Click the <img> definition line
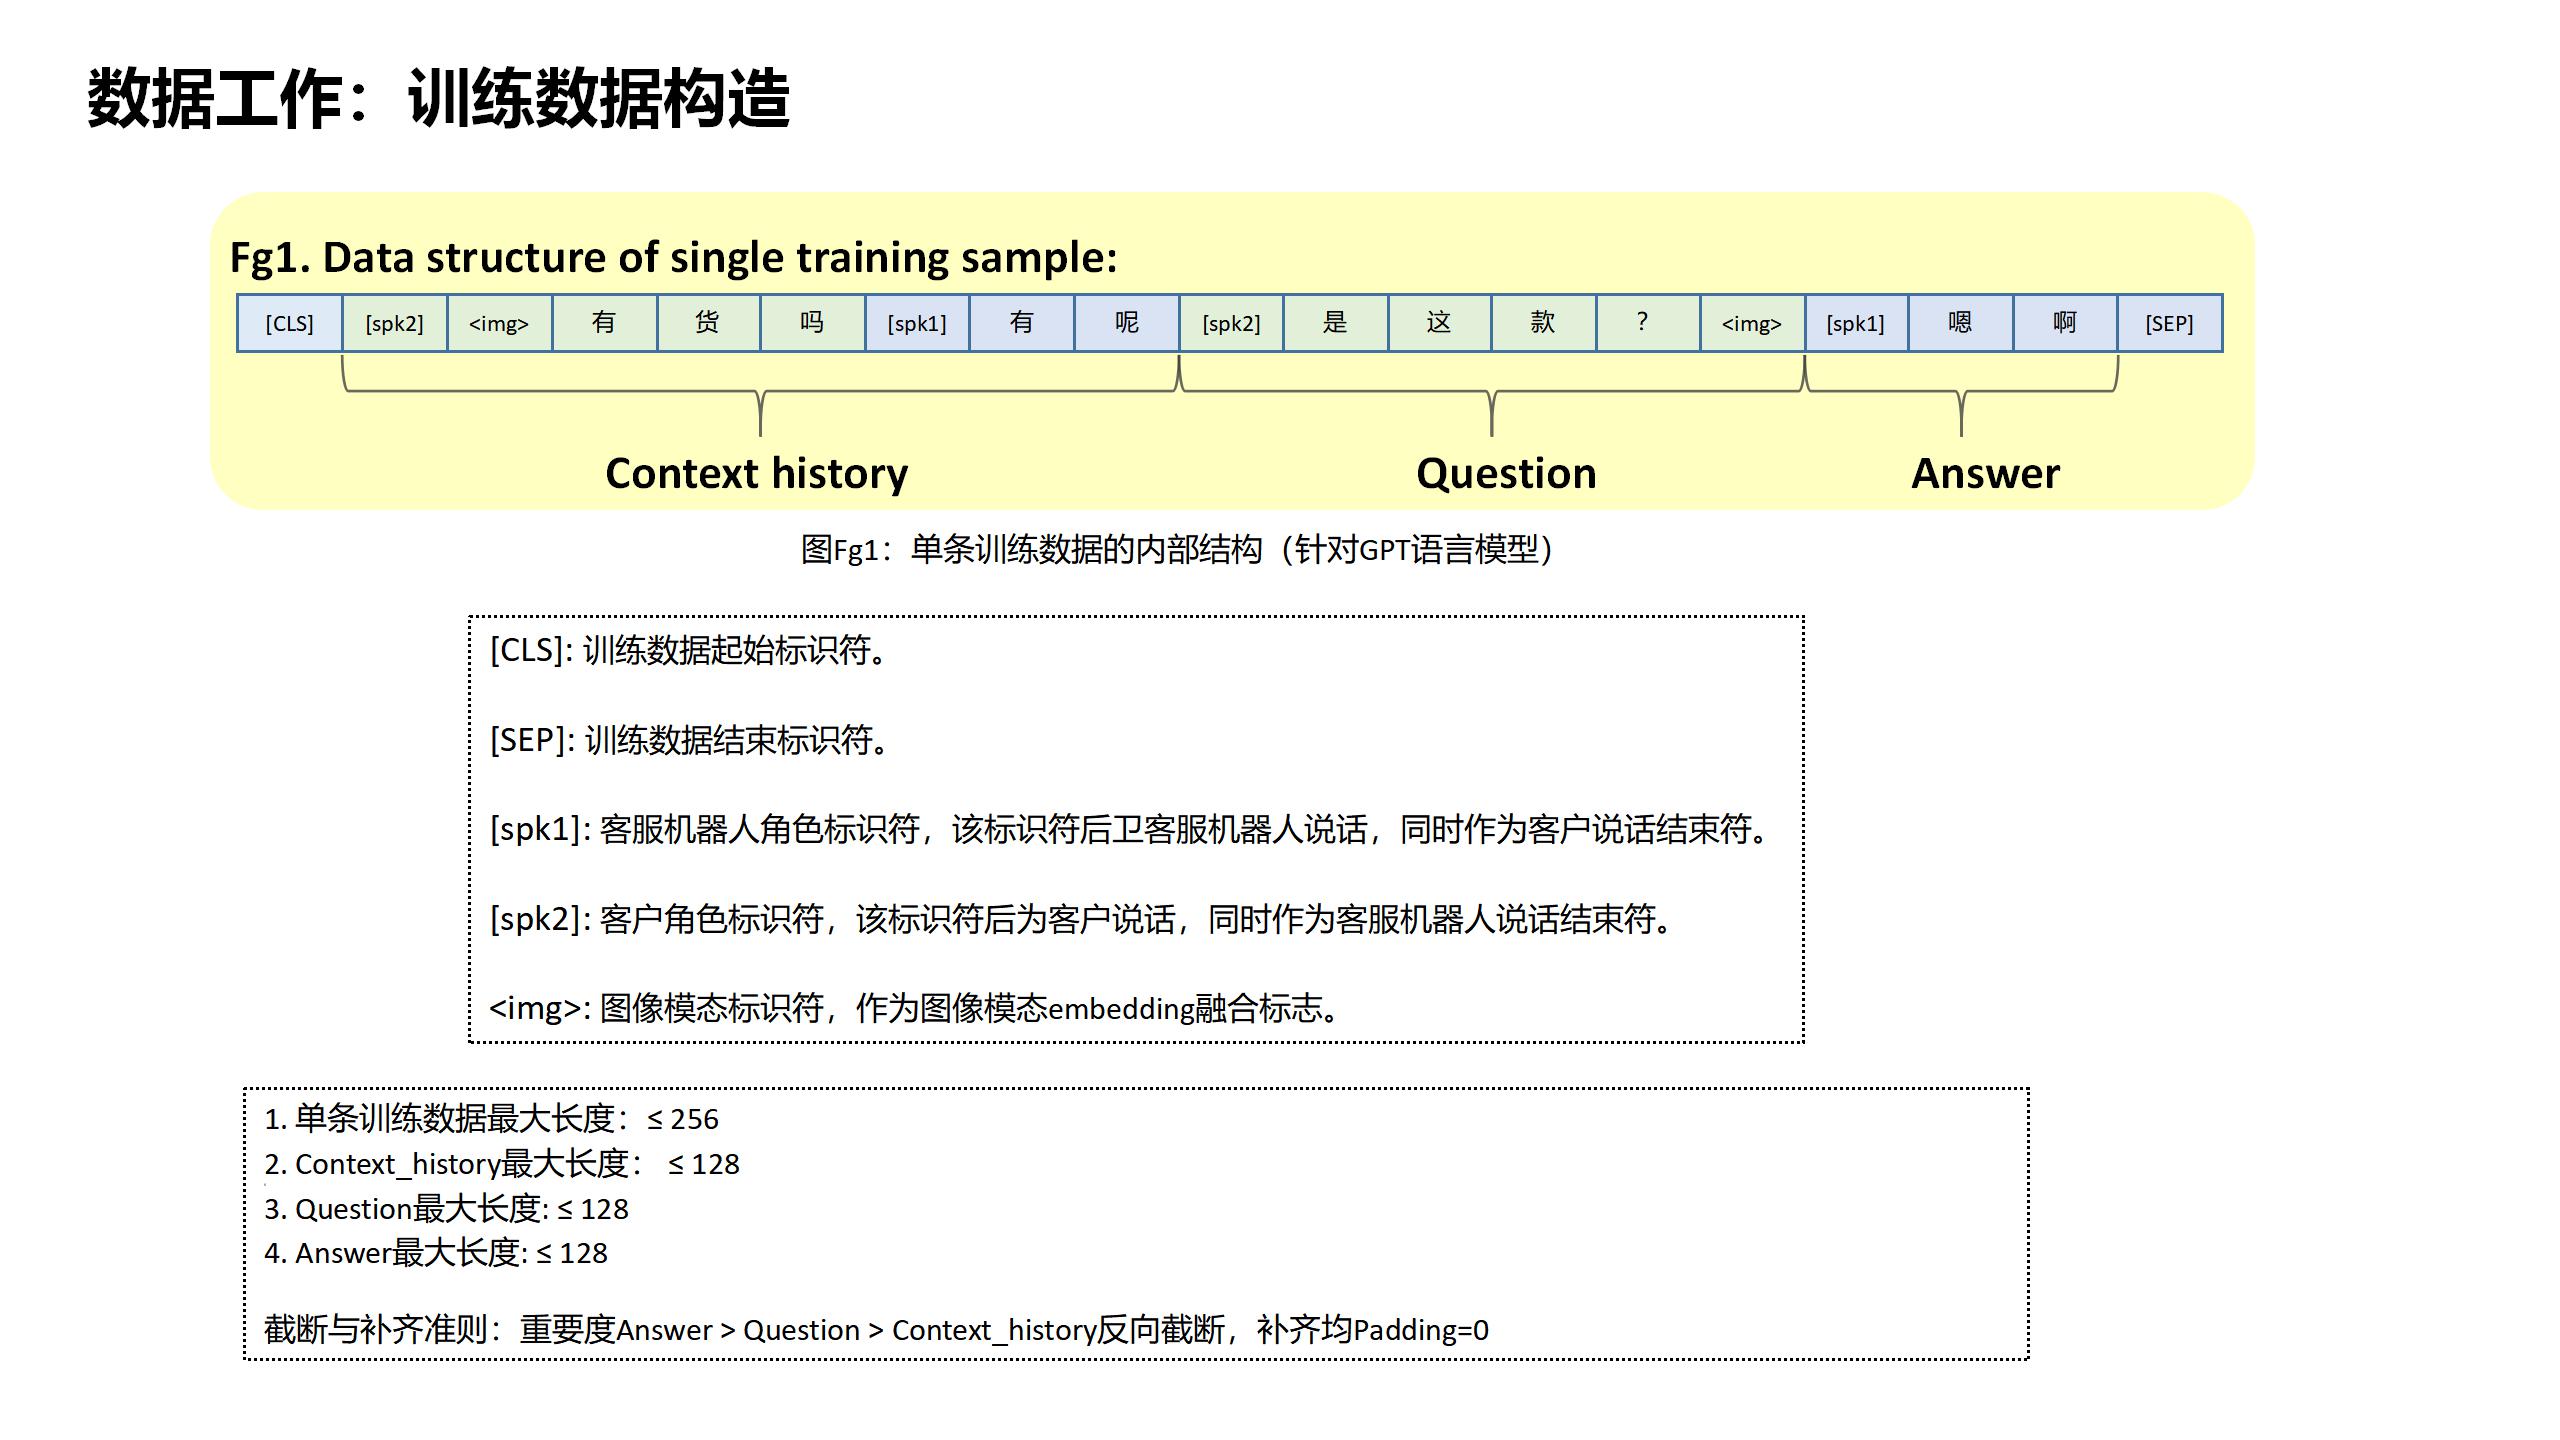The width and height of the screenshot is (2560, 1440). point(914,1008)
